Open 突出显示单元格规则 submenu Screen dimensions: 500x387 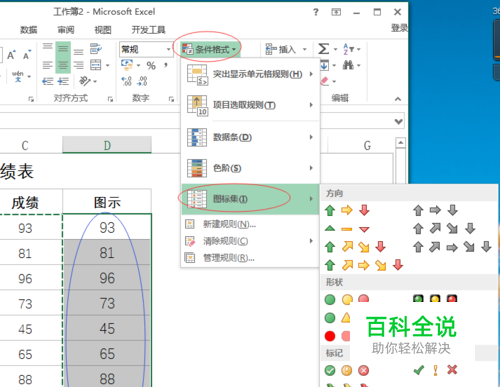click(250, 74)
